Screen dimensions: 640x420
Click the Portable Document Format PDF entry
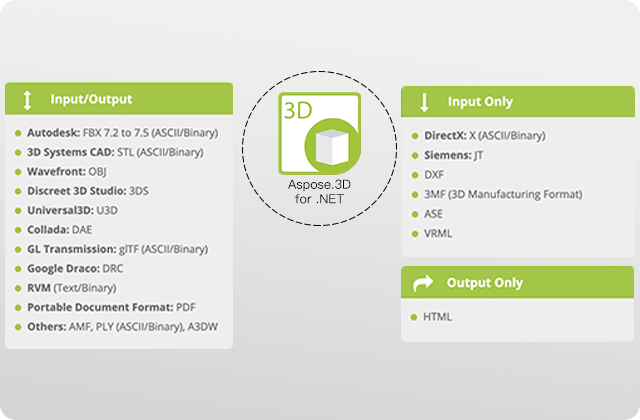pos(111,306)
